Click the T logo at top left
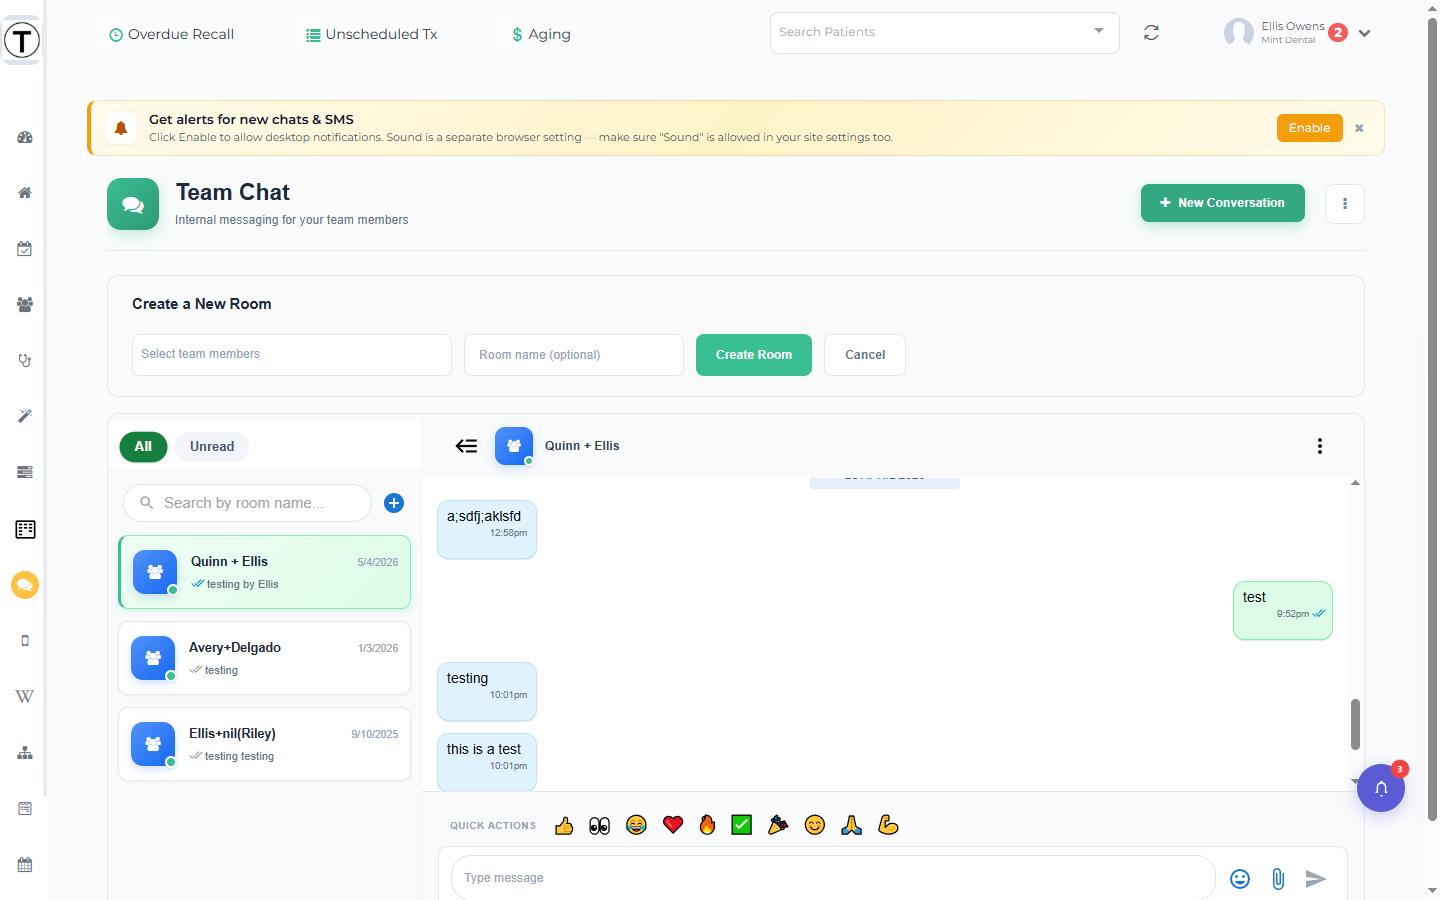Screen dimensions: 1440x900 point(22,41)
